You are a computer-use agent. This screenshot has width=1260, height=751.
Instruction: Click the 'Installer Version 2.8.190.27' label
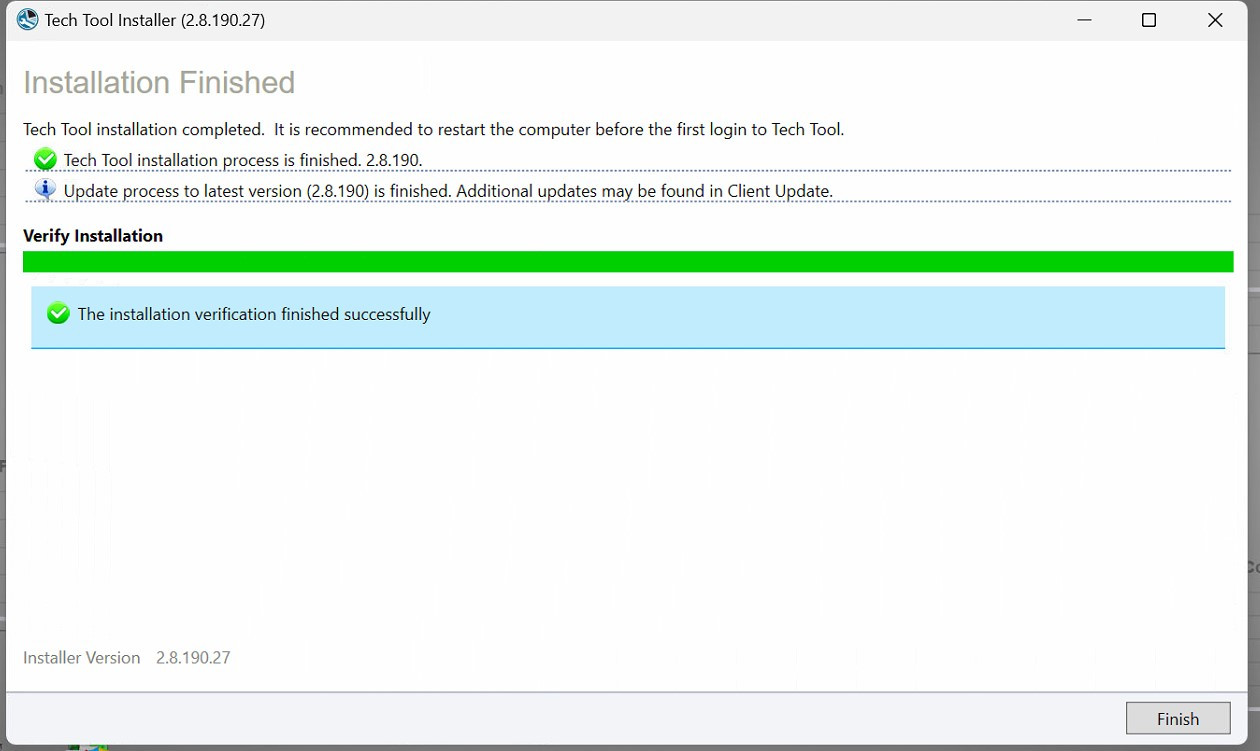coord(127,658)
